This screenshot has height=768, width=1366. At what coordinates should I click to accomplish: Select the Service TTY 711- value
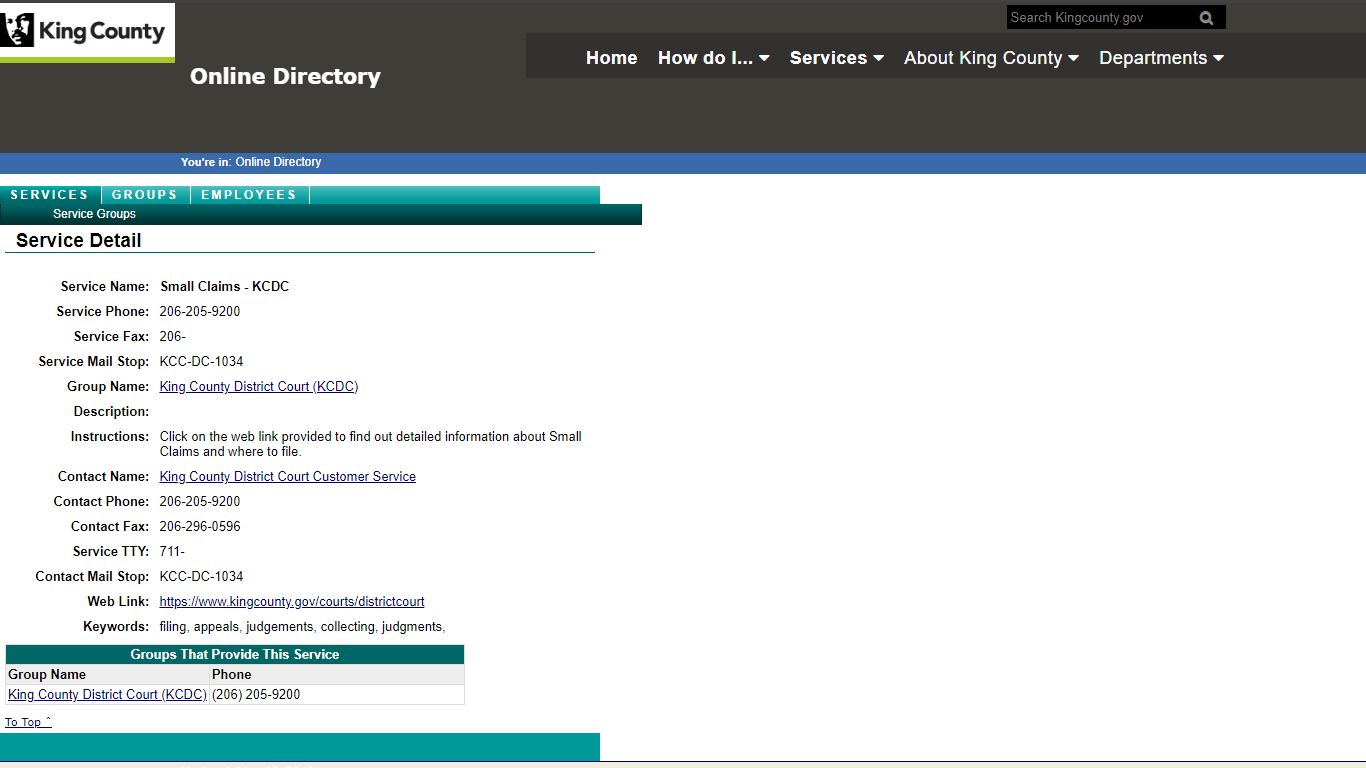(172, 552)
